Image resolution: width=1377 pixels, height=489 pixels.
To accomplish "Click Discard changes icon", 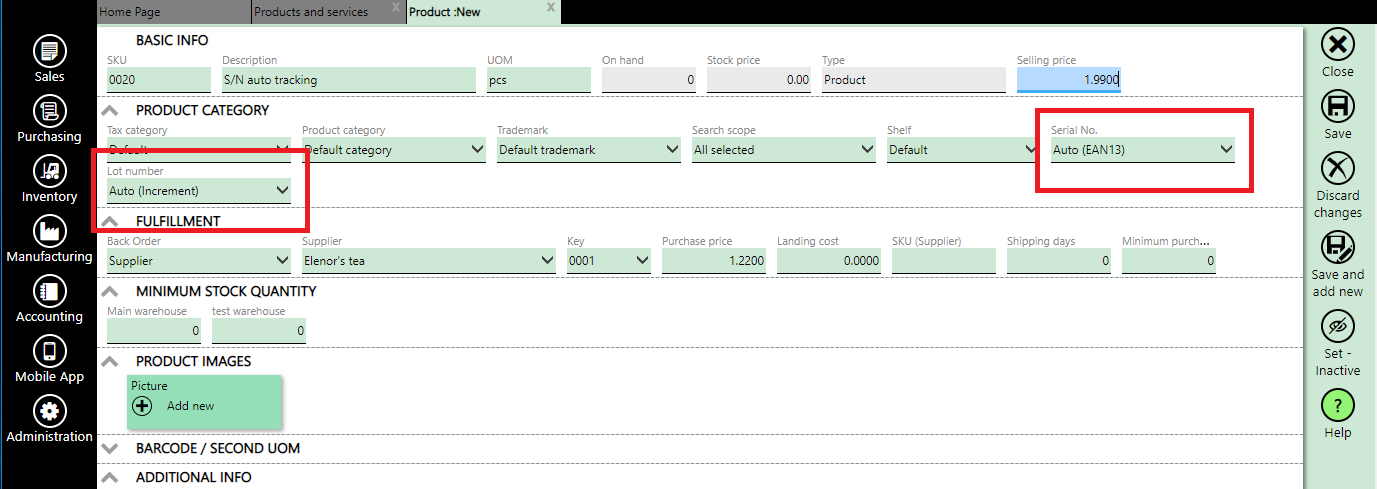I will coord(1337,168).
